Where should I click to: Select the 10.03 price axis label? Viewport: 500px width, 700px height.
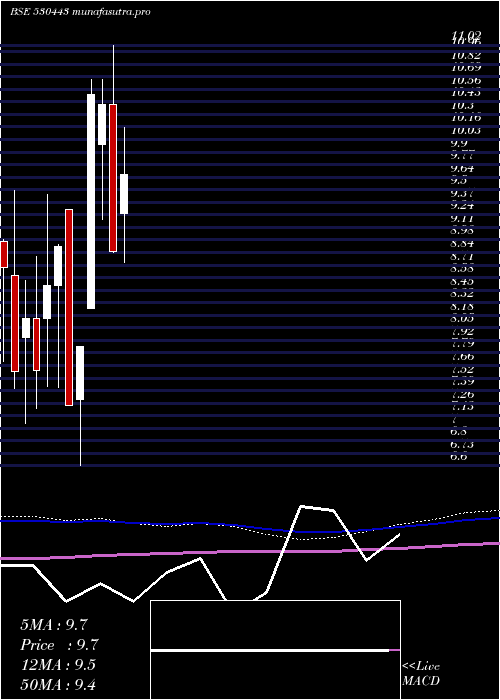pos(466,130)
